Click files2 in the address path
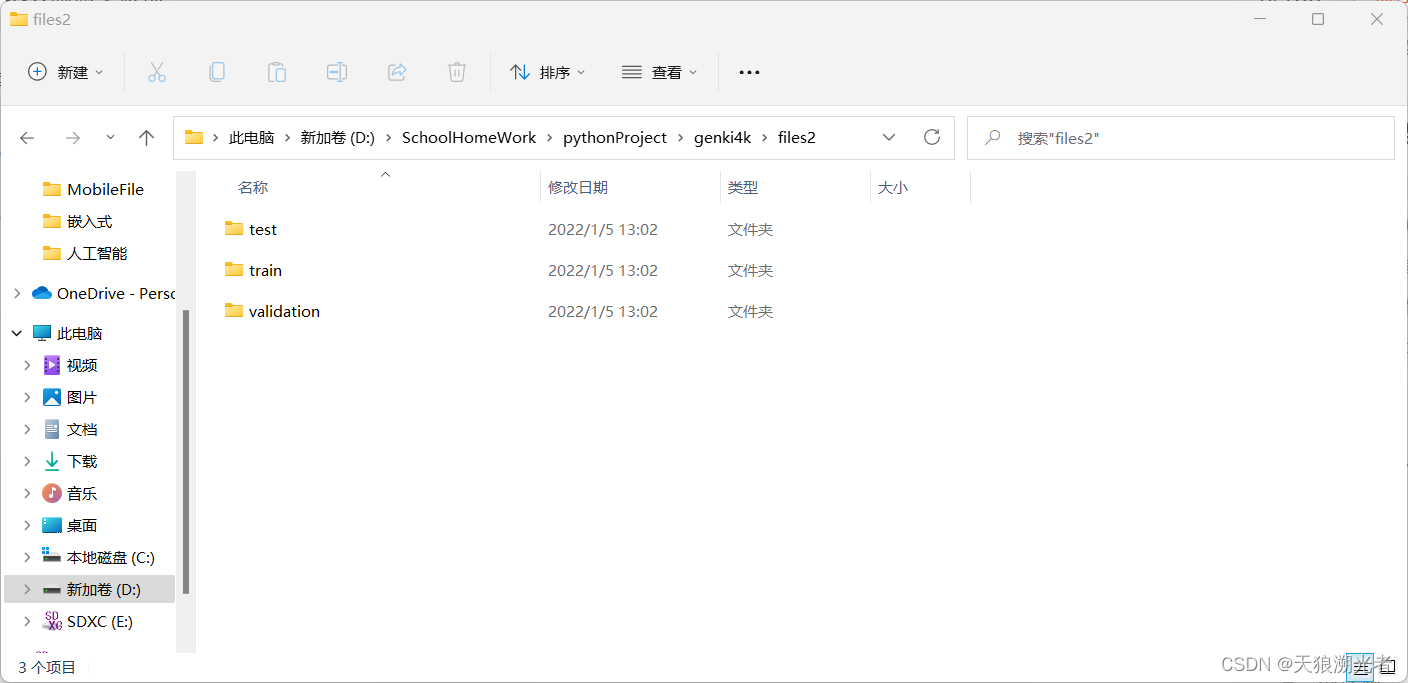This screenshot has height=683, width=1408. point(797,138)
